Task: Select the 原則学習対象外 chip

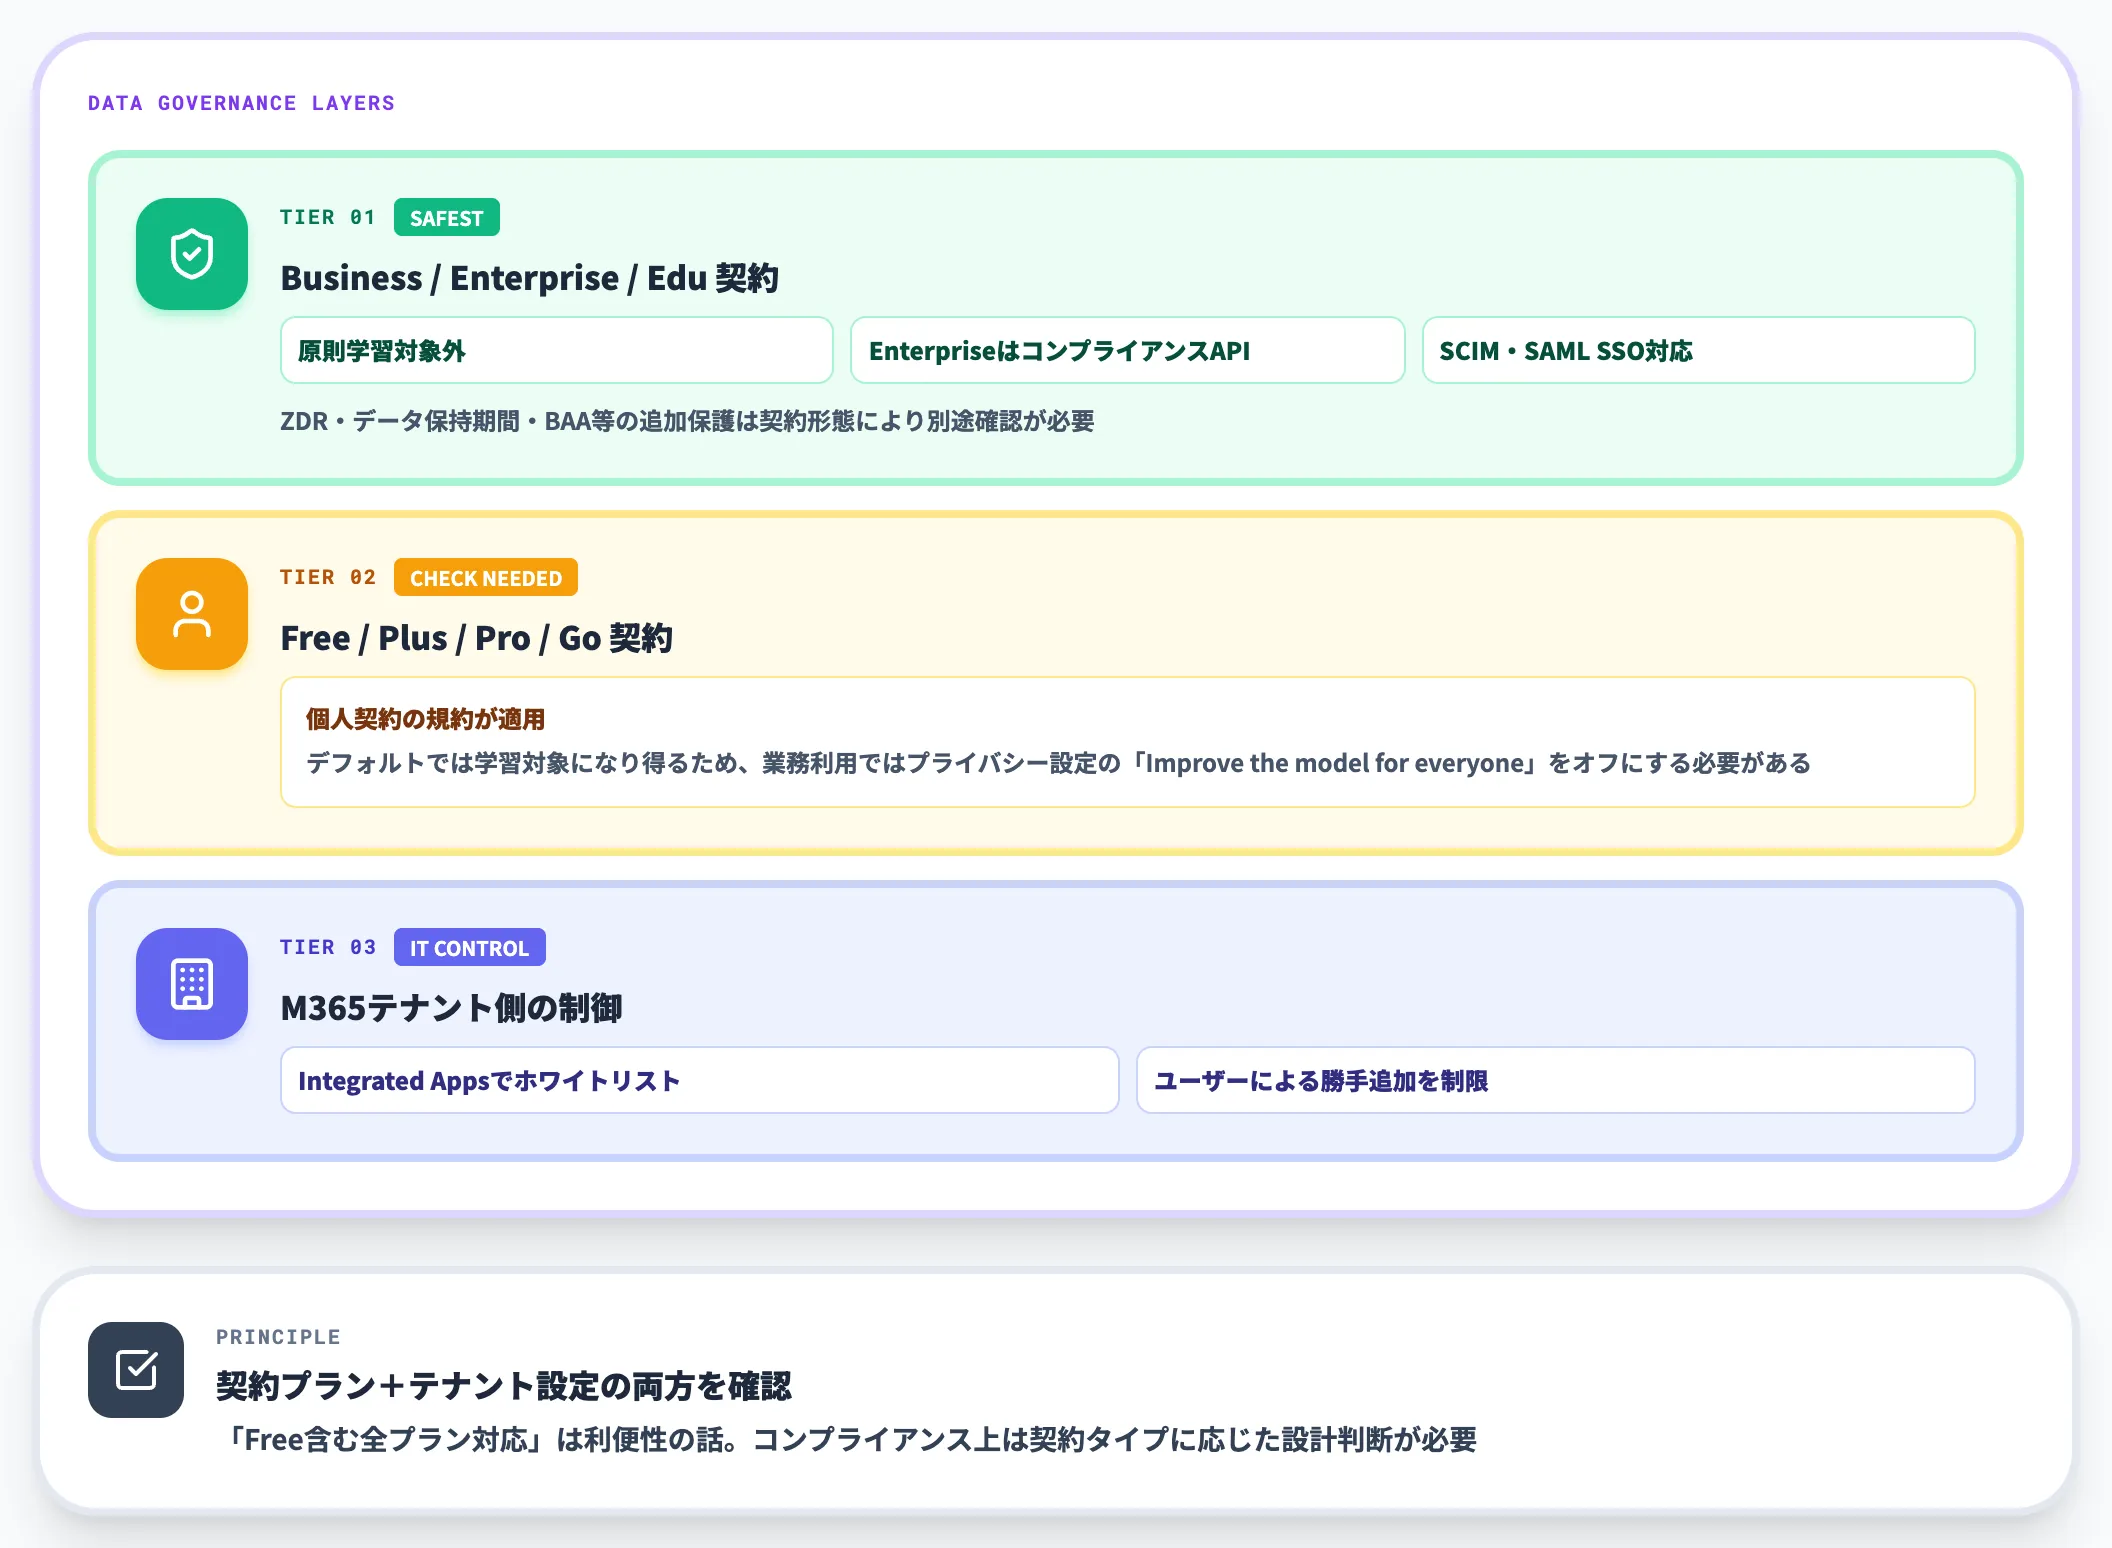Action: coord(557,351)
